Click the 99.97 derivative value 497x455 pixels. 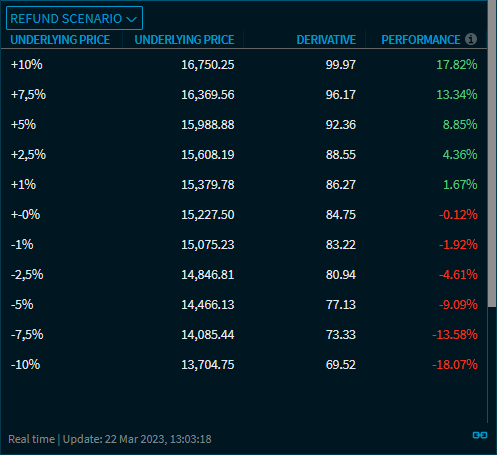(x=341, y=65)
